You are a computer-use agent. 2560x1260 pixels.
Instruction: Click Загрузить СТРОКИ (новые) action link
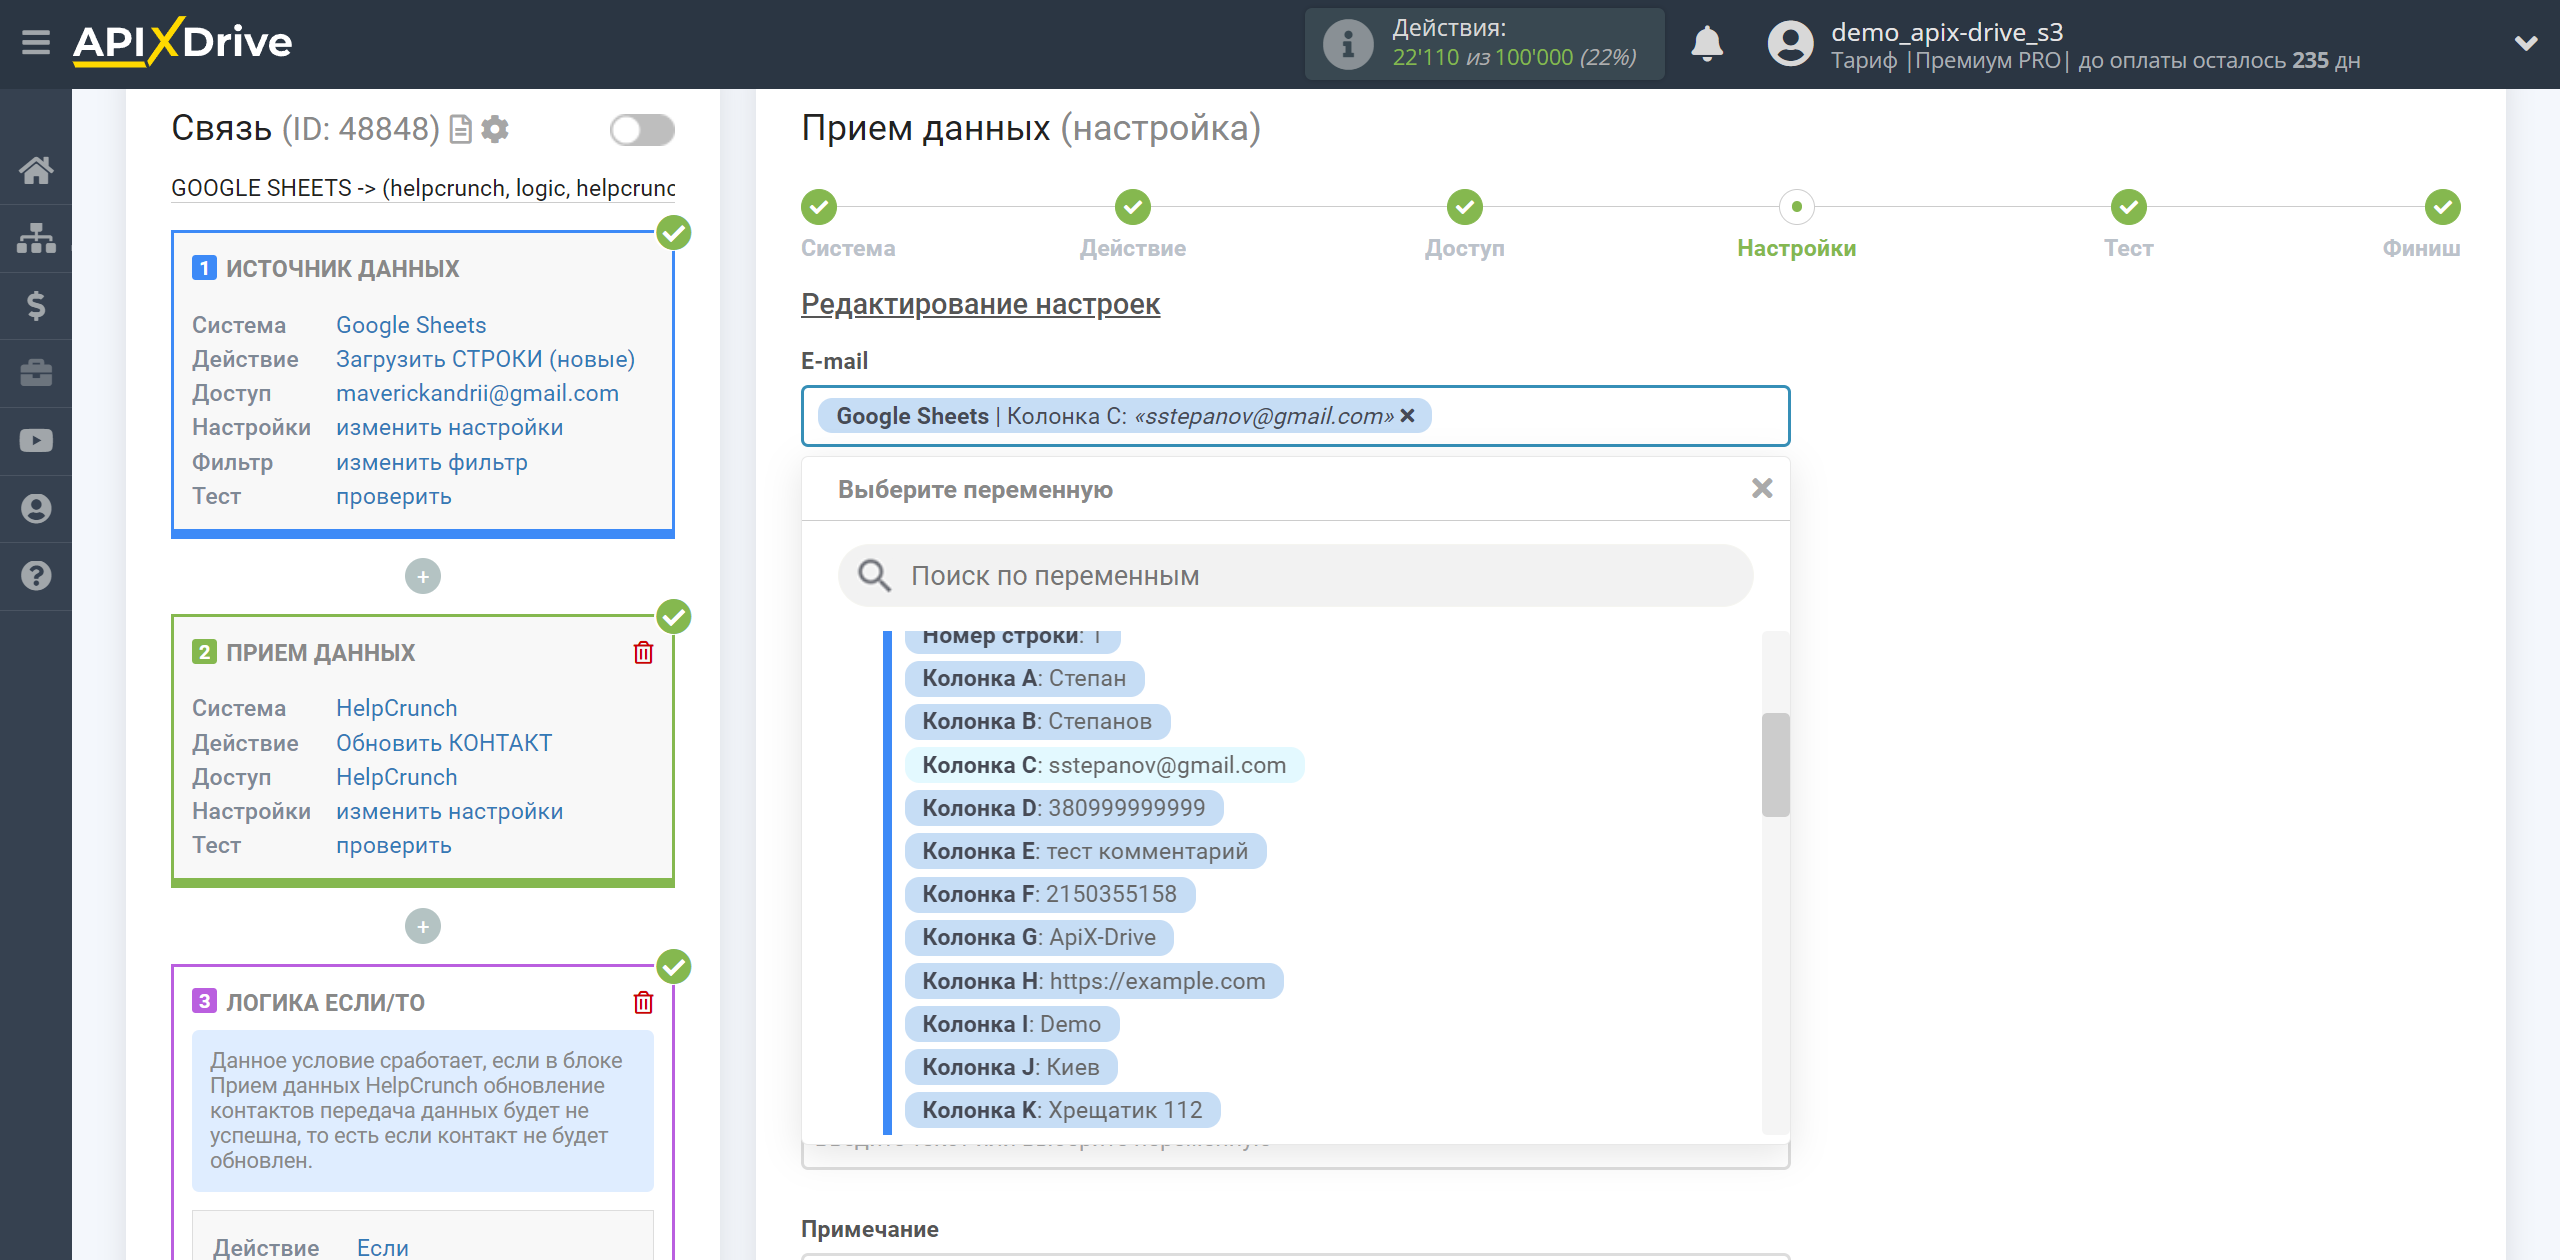[x=485, y=359]
